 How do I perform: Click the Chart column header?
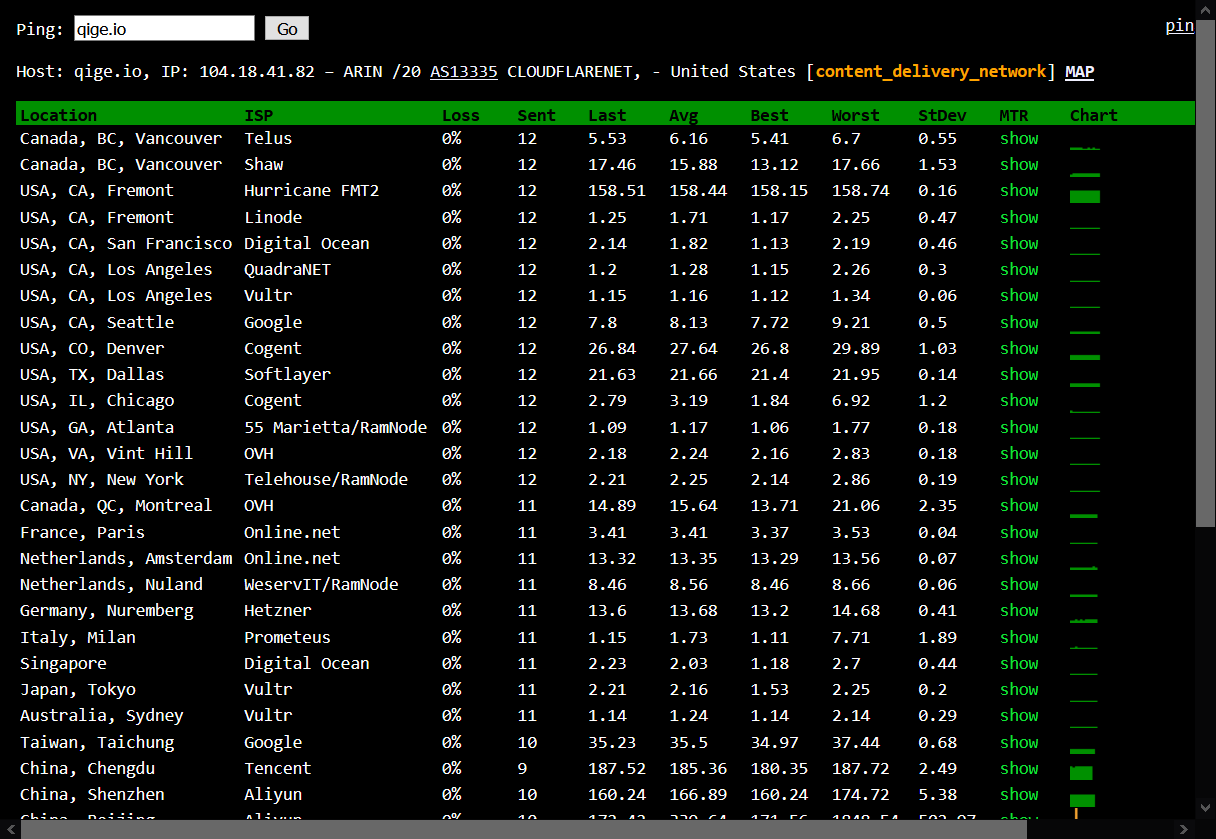tap(1094, 115)
